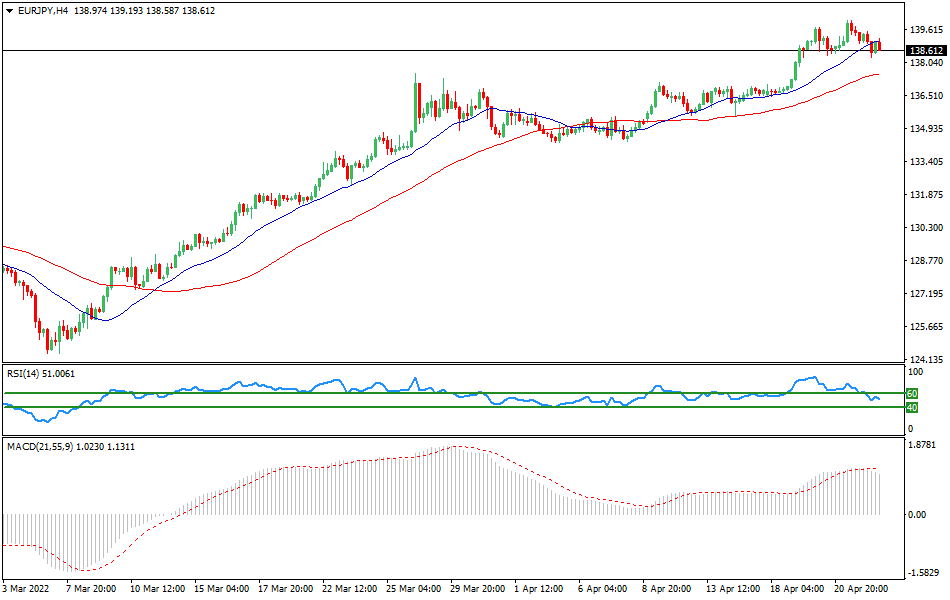
Task: Click the RSI subwindow upper boundary line
Action: (x=450, y=362)
